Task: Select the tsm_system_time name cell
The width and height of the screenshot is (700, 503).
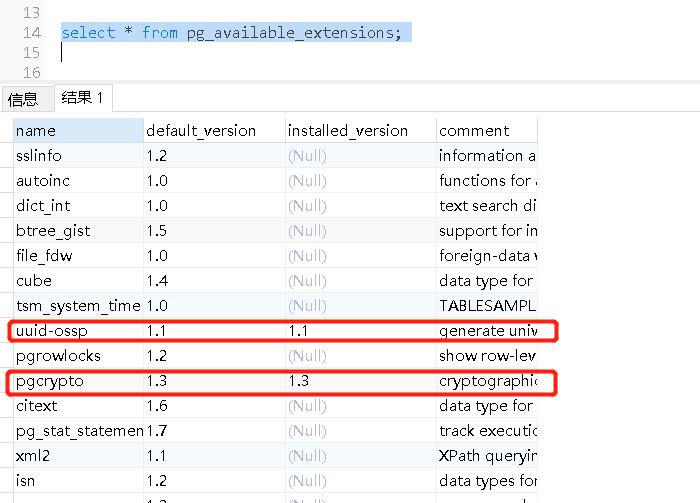Action: click(x=79, y=306)
